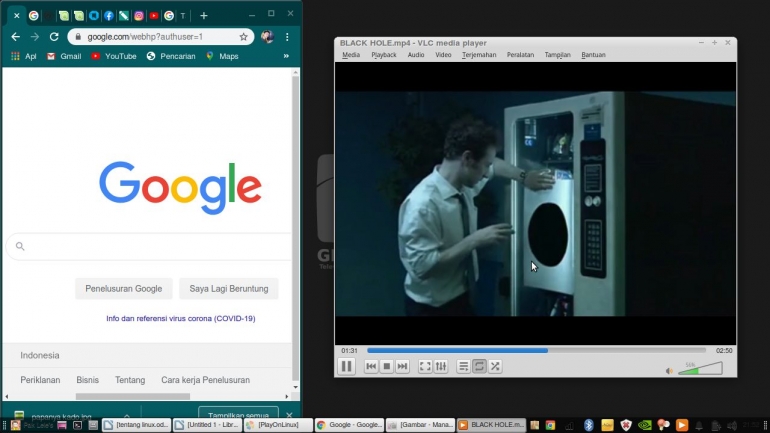Open a new Chrome tab
This screenshot has height=433, width=770.
(x=204, y=16)
